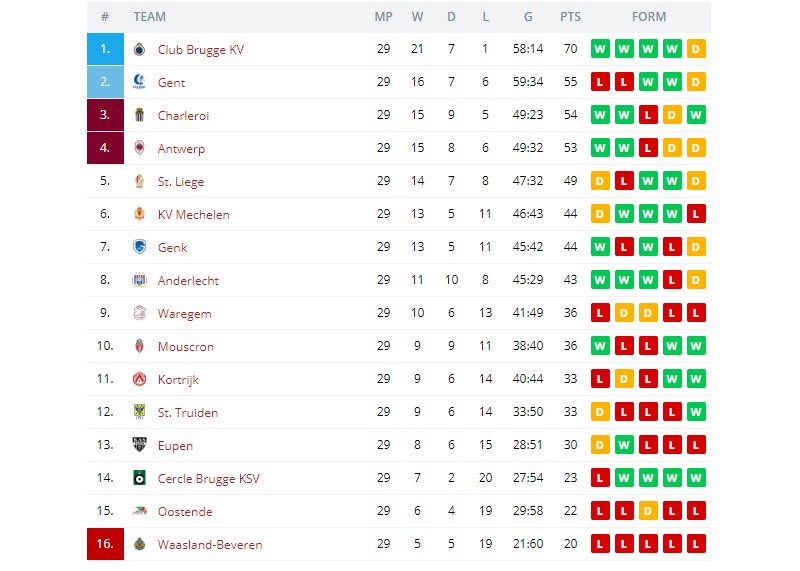The image size is (800, 571).
Task: Sort table by PTS column header
Action: coord(570,17)
